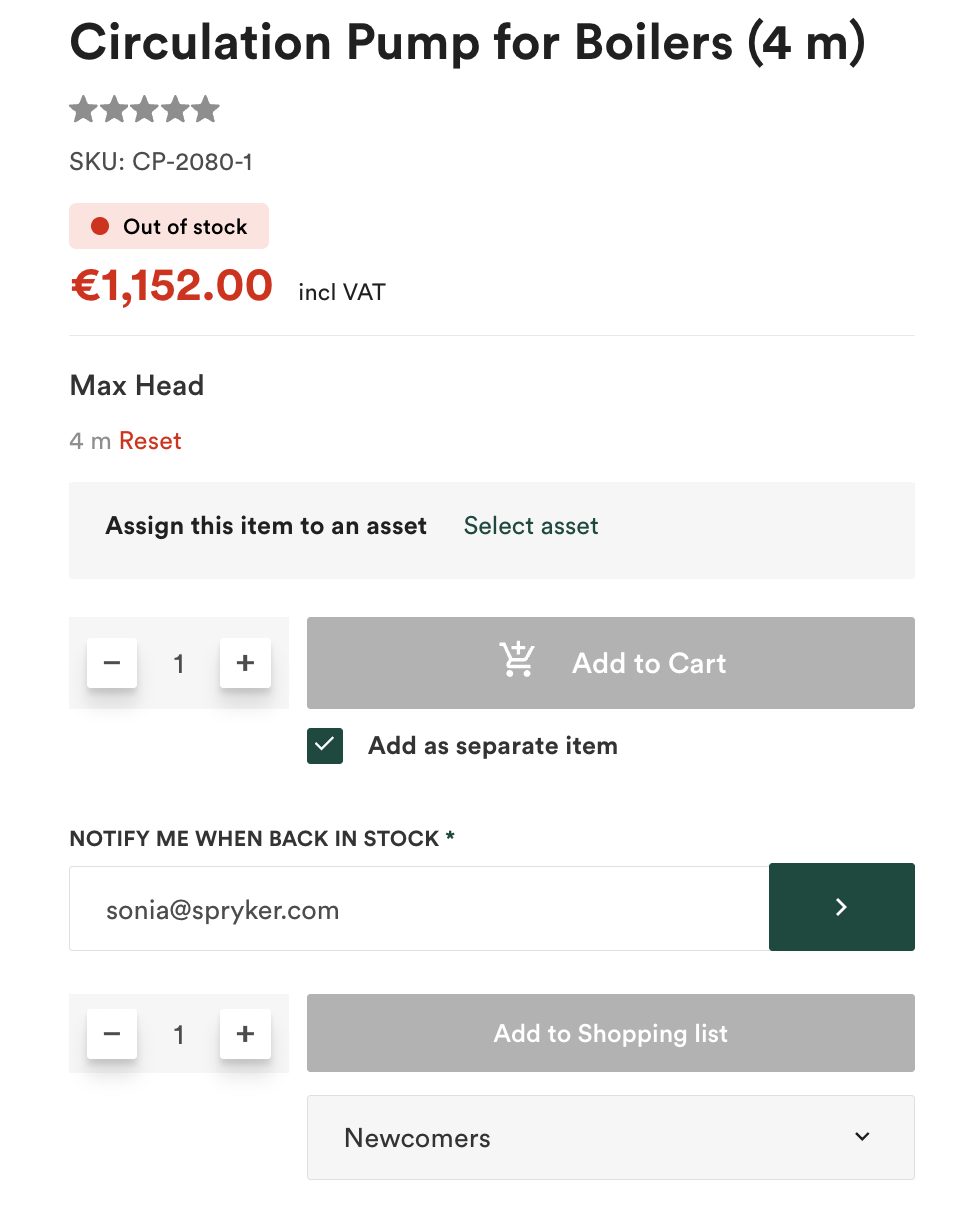Click the Out of stock status indicator
The height and width of the screenshot is (1222, 976).
click(168, 226)
